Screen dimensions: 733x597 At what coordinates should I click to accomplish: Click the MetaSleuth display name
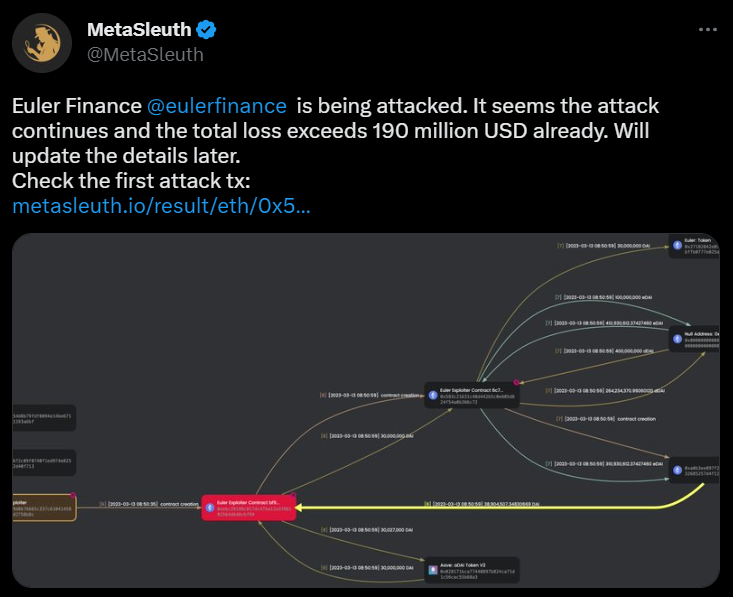139,30
